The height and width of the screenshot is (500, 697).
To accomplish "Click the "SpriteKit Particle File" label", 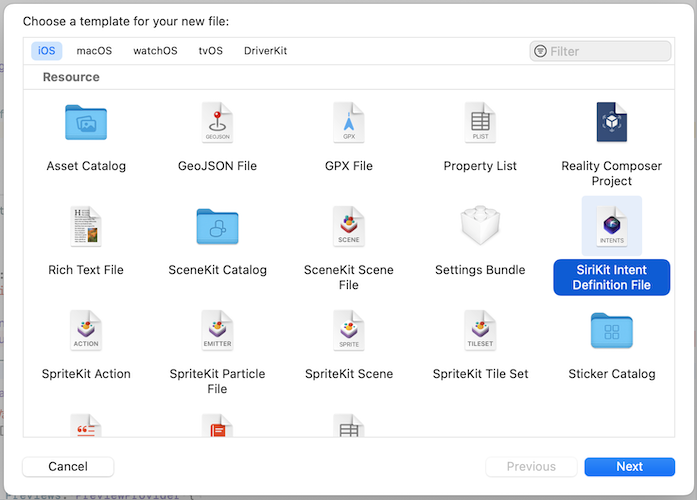I will click(x=217, y=381).
